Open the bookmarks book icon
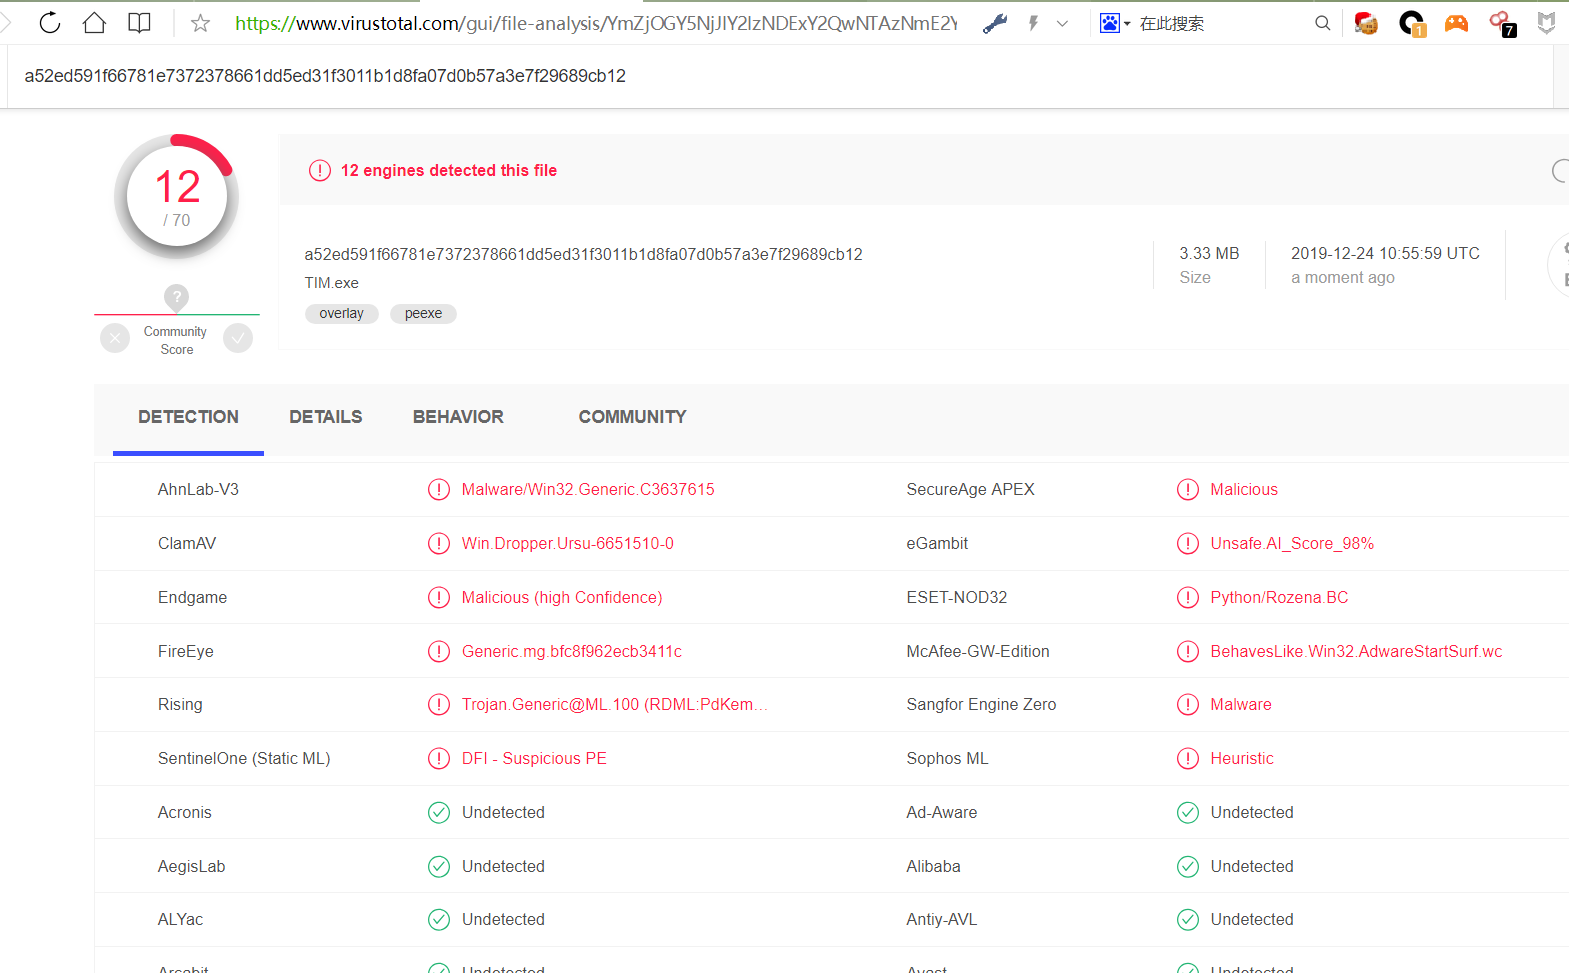1569x973 pixels. pos(140,22)
